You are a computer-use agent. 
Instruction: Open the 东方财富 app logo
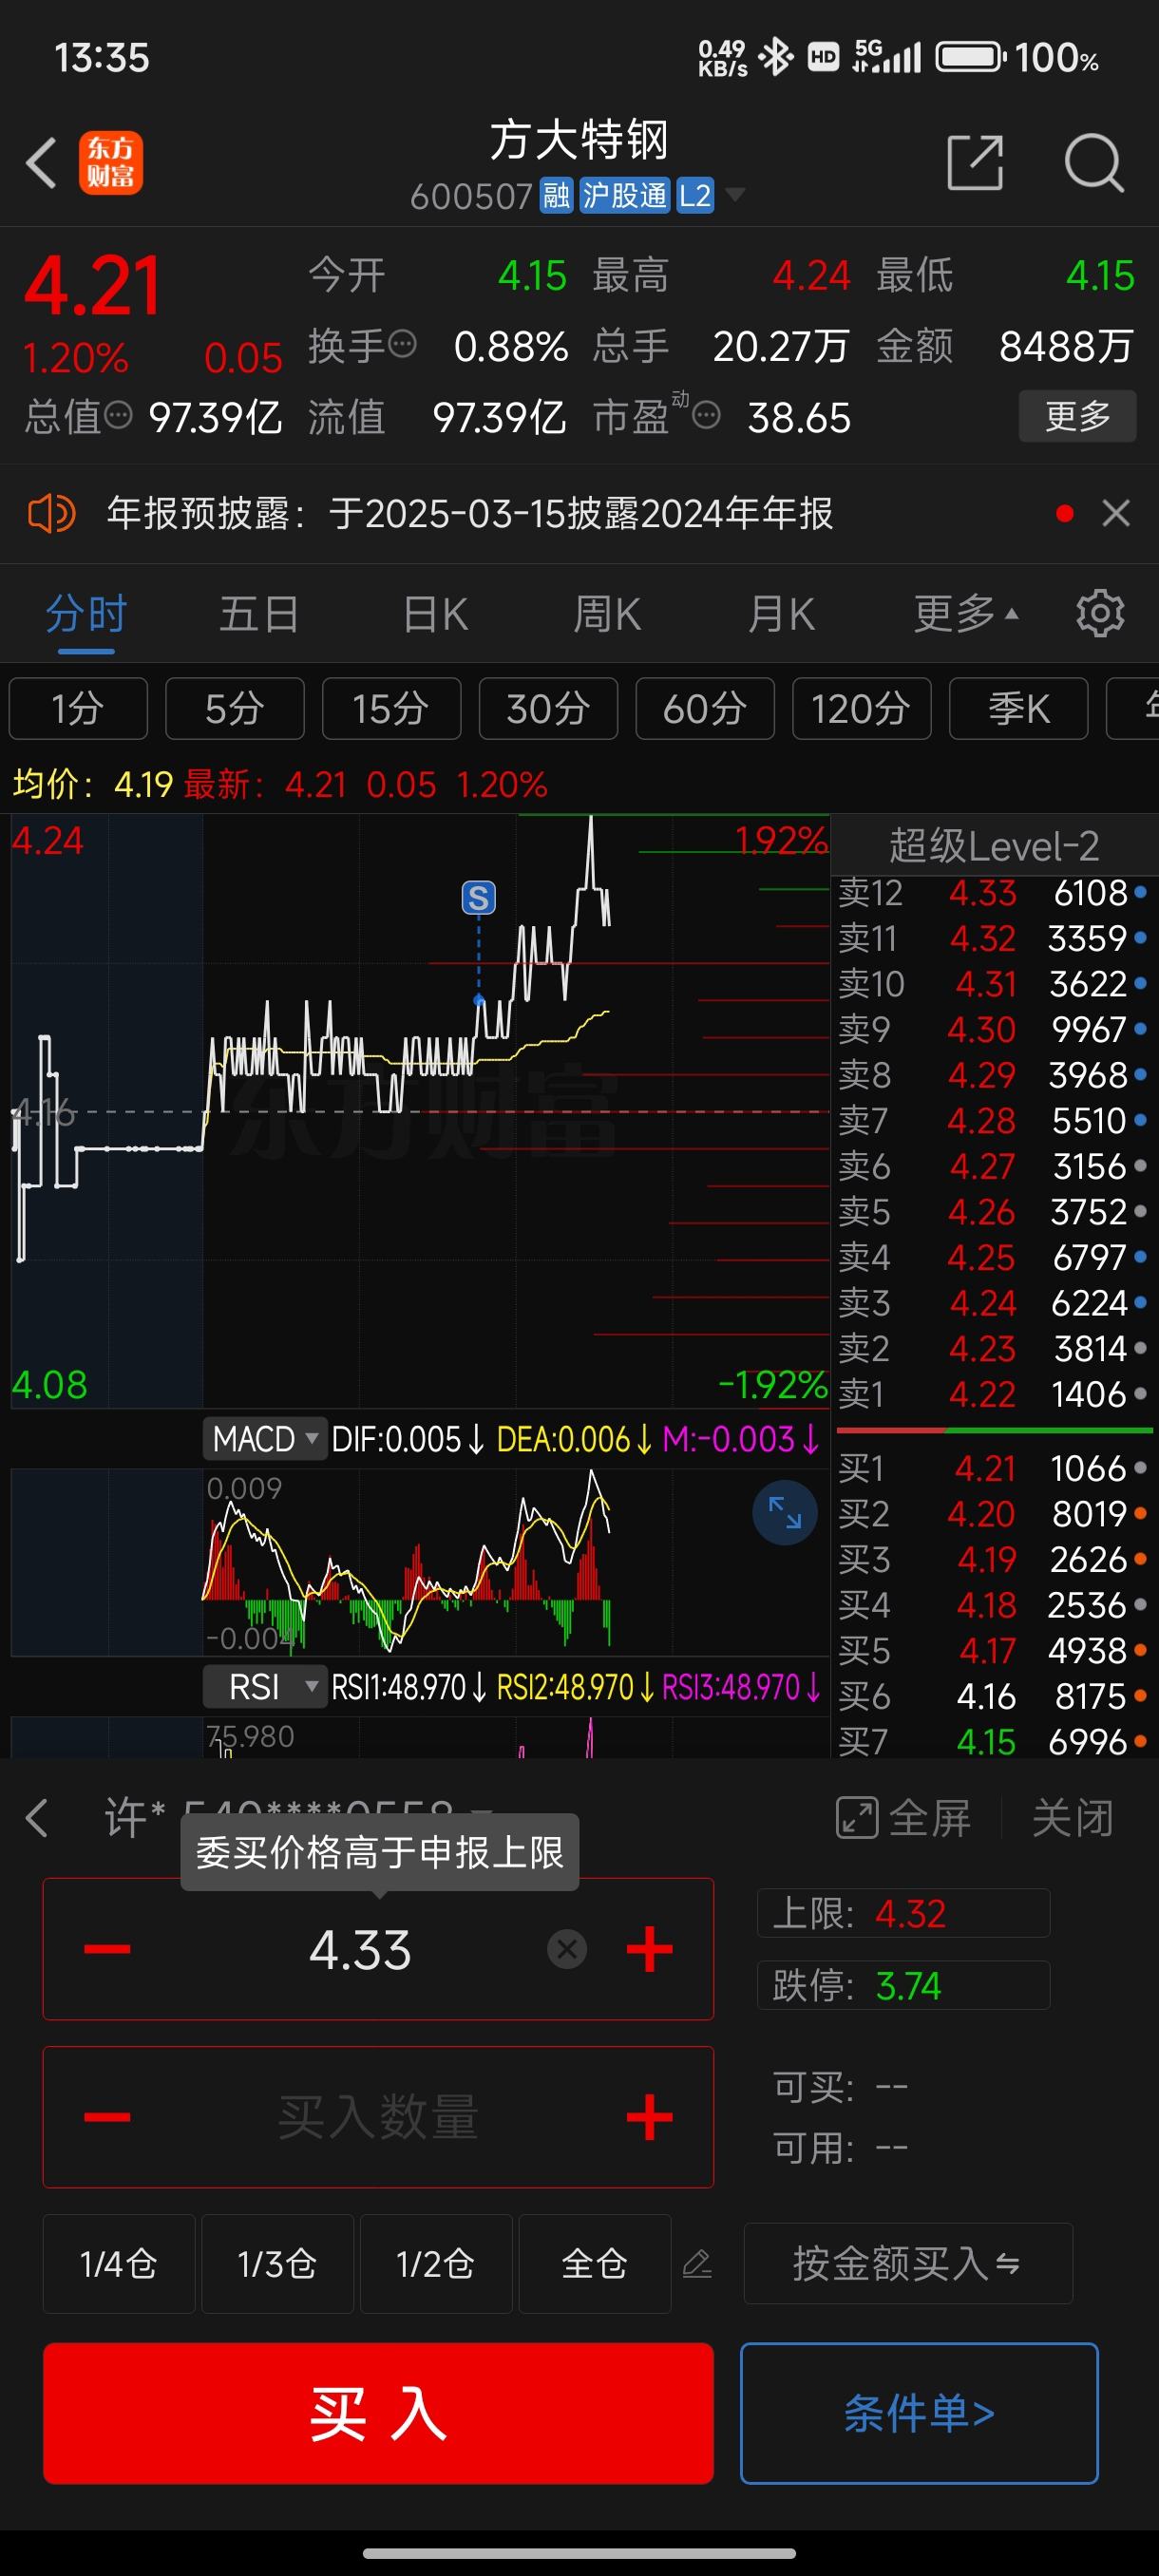point(111,163)
